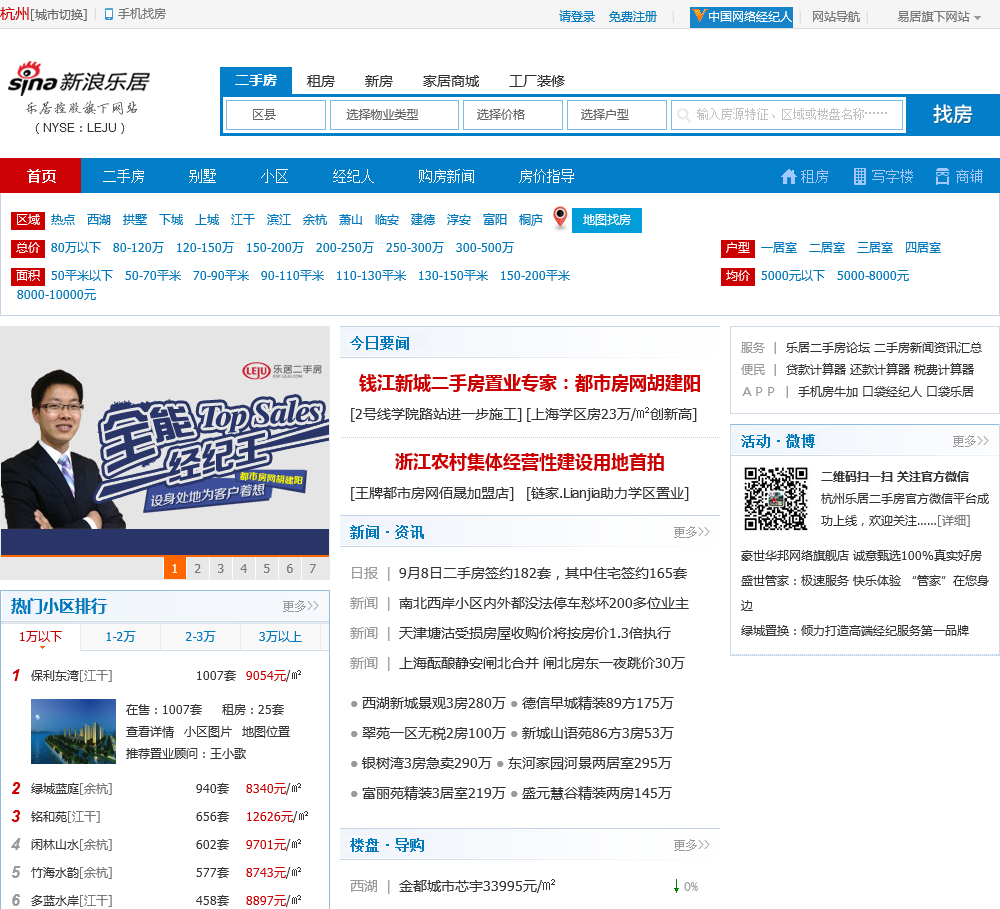
Task: Open 闲林山水[余杭] ranking entry
Action: pos(71,845)
